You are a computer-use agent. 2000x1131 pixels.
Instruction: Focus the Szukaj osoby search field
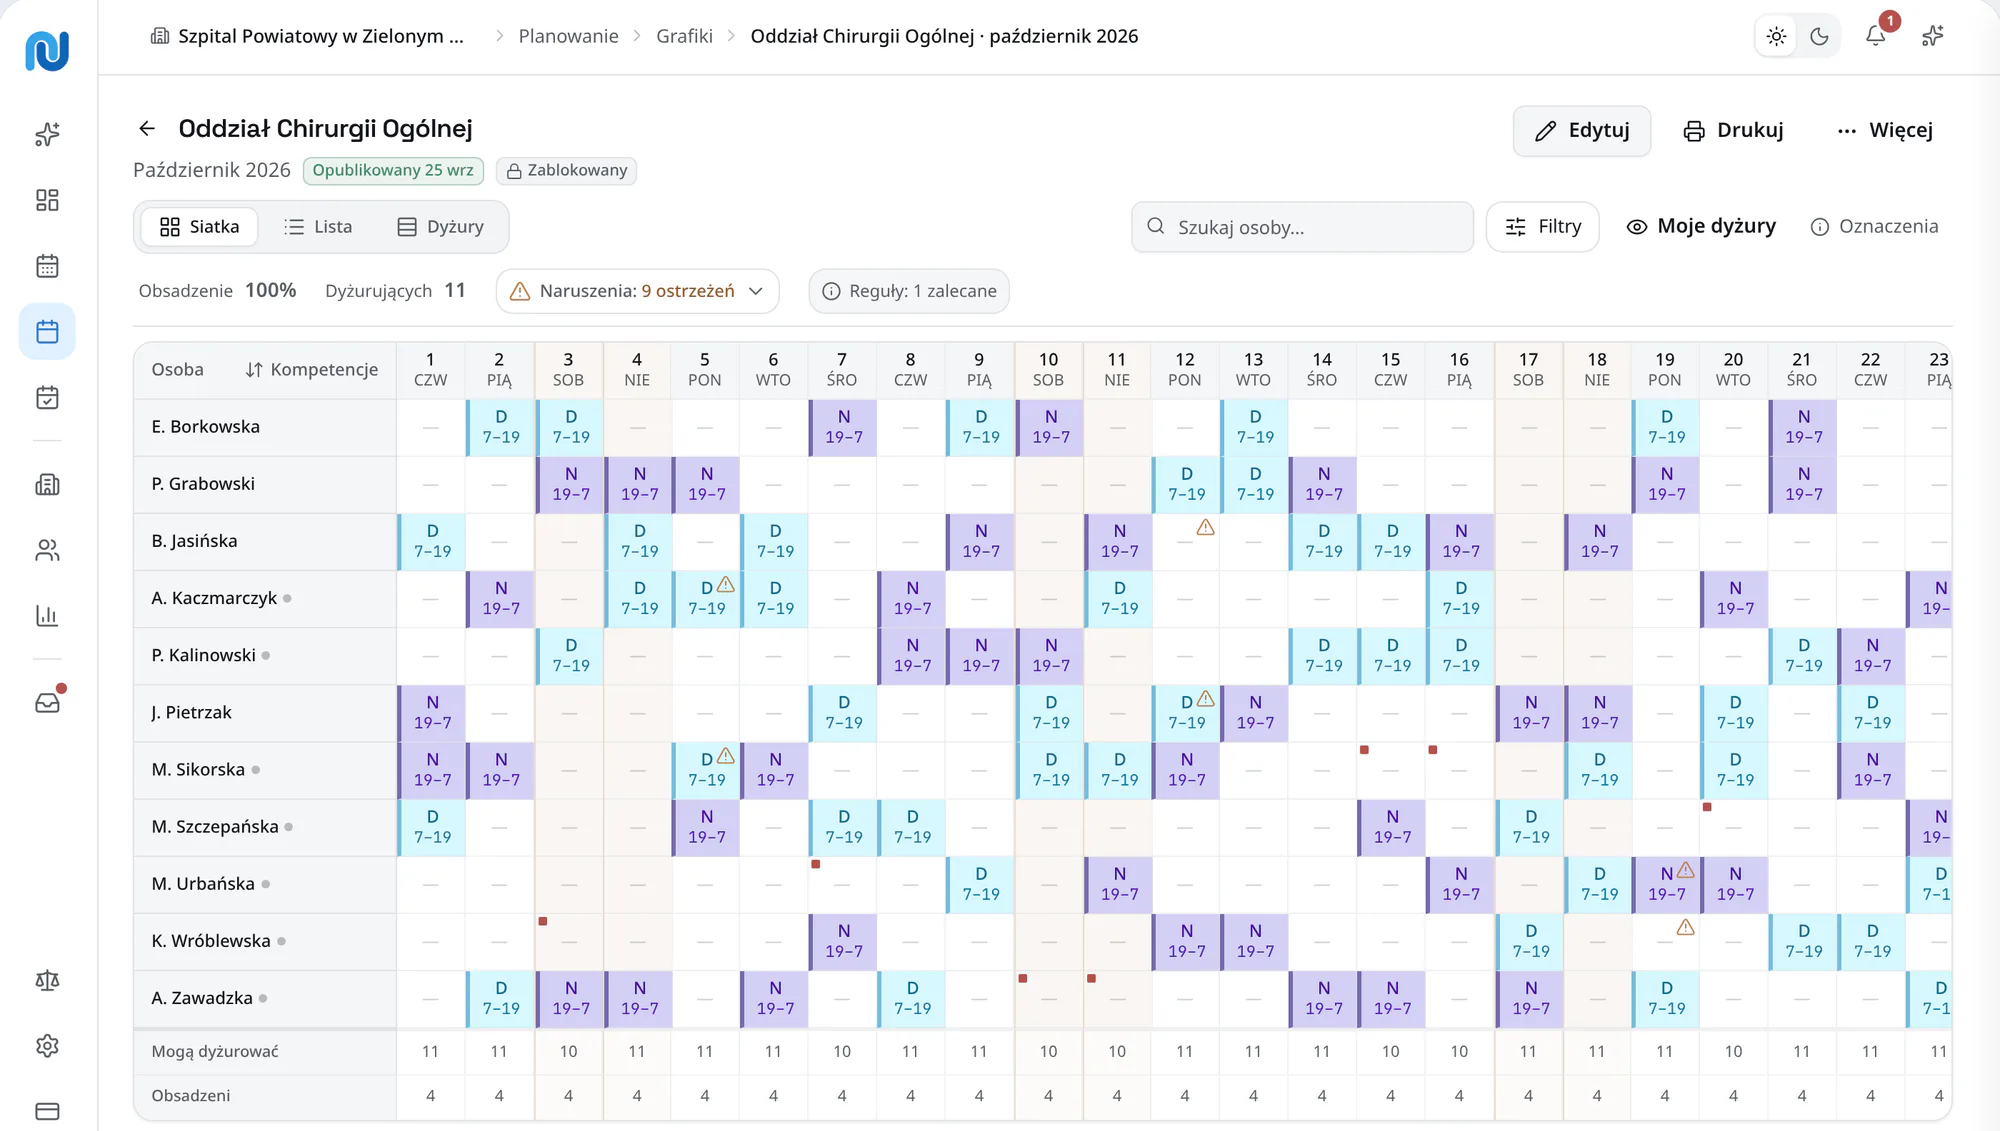pos(1302,227)
